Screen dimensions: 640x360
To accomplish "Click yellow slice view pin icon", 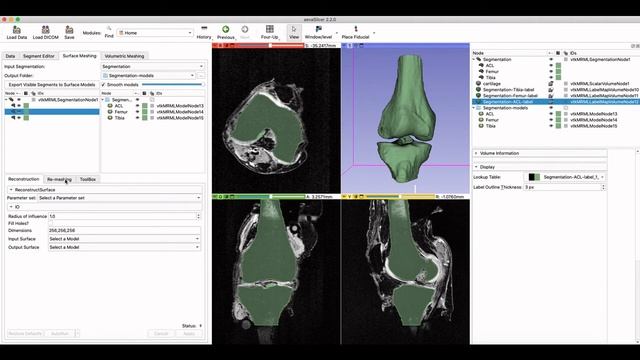I will [x=344, y=196].
